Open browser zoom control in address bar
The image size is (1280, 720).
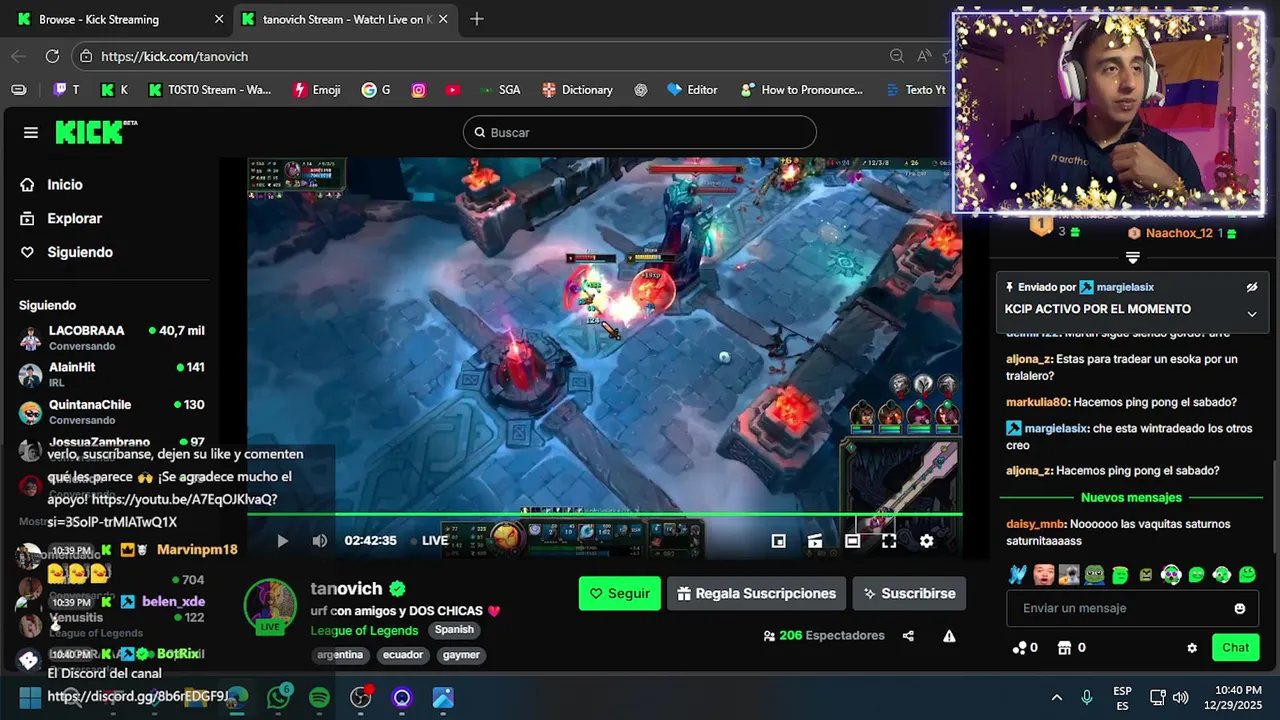(897, 56)
